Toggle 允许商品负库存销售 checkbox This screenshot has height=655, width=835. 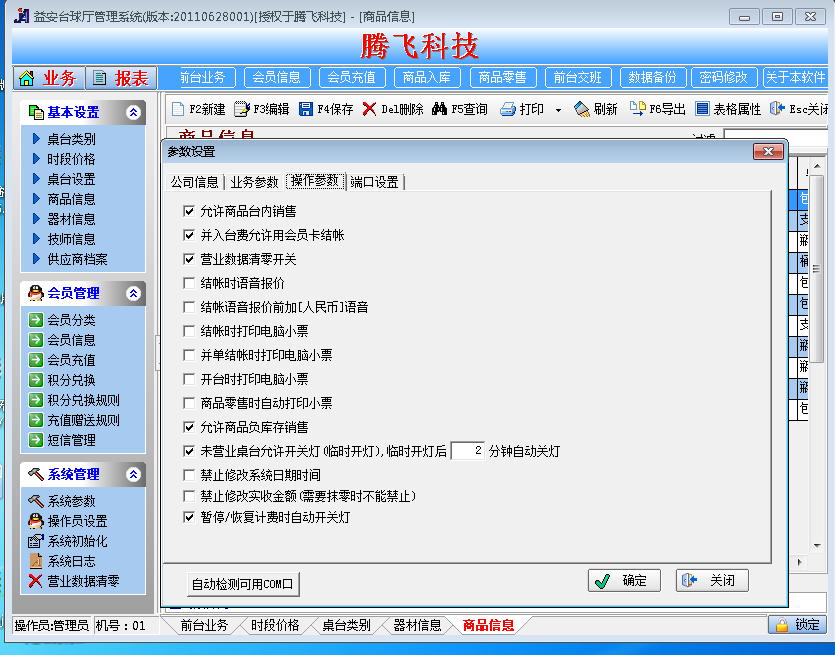coord(189,427)
